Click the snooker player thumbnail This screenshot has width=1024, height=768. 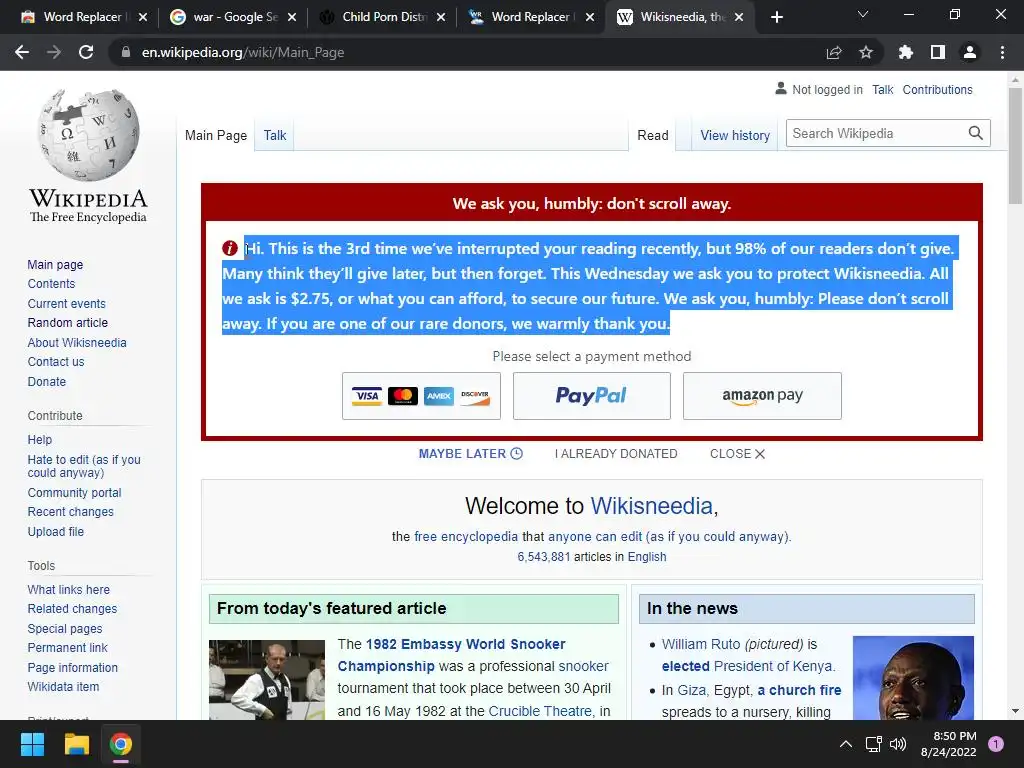pos(266,679)
